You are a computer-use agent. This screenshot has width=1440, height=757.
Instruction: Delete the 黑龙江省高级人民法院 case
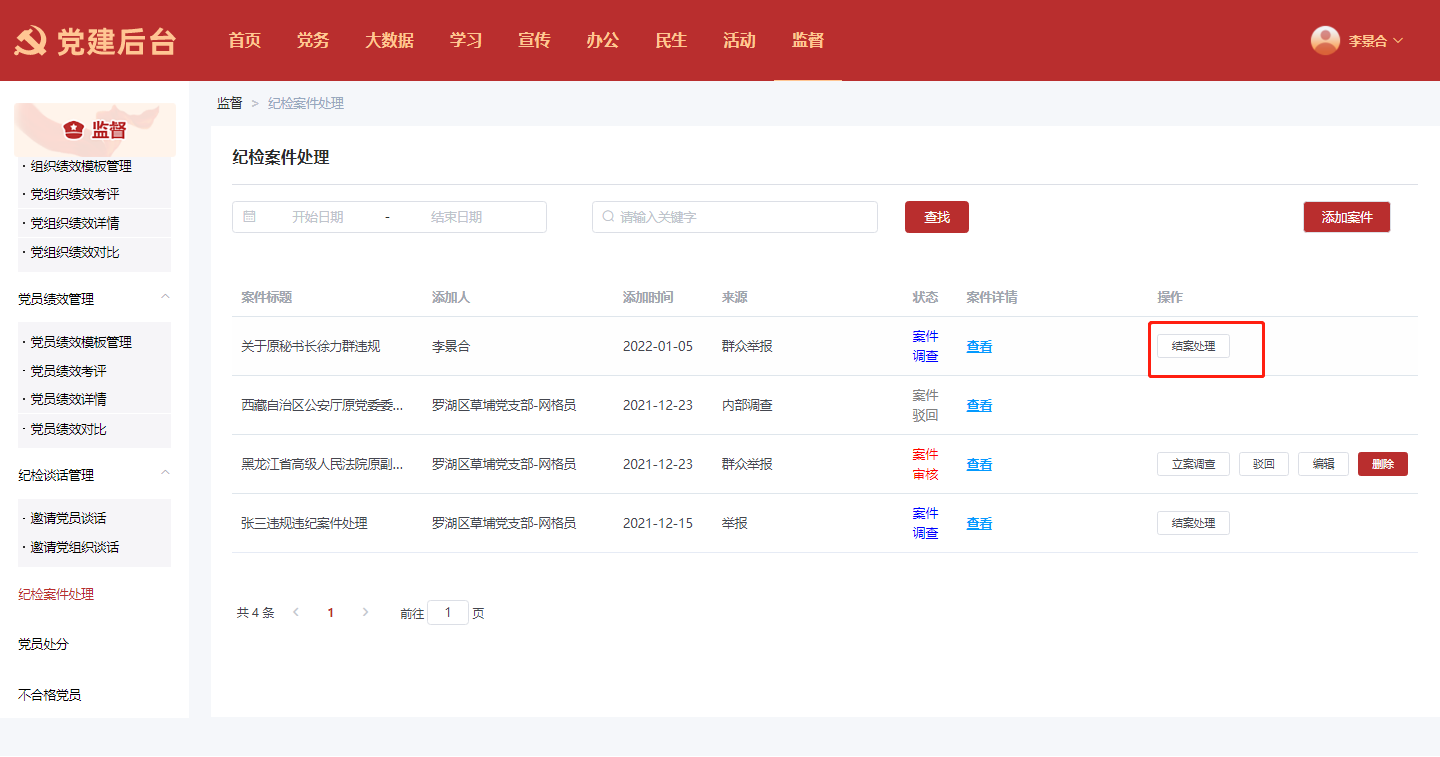1382,464
